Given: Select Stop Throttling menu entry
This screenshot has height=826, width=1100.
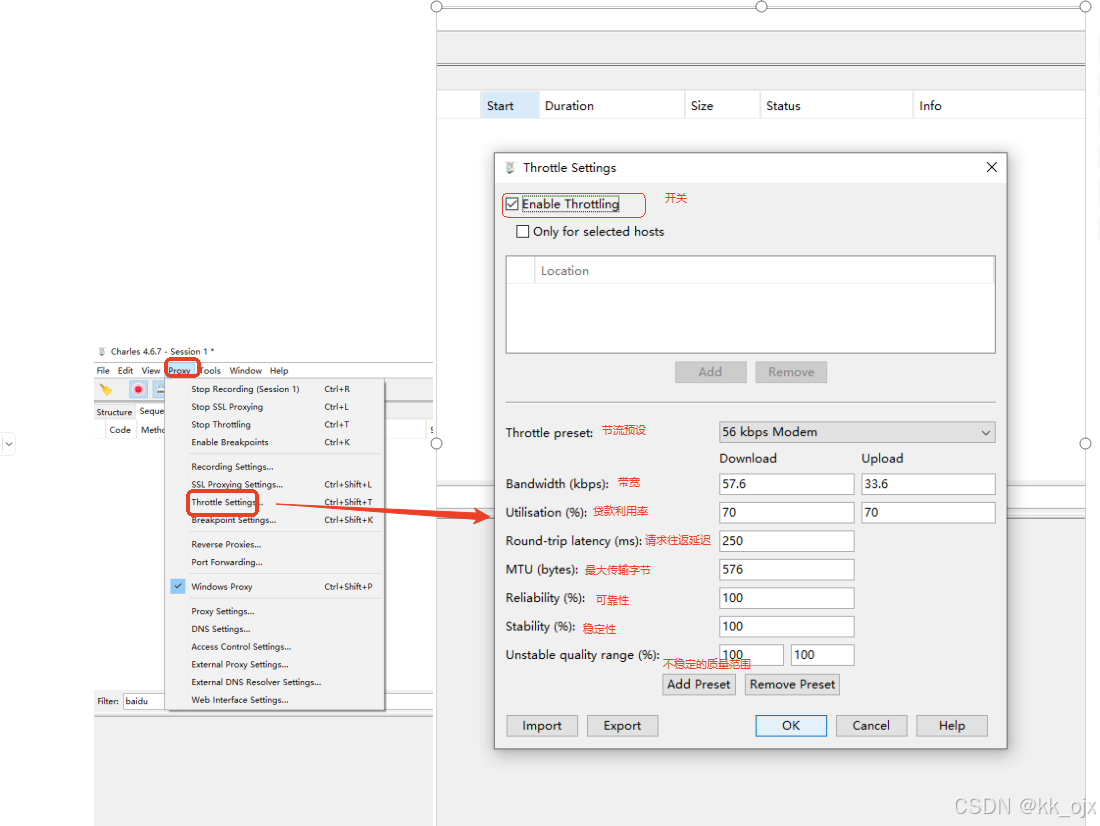Looking at the screenshot, I should [x=274, y=425].
